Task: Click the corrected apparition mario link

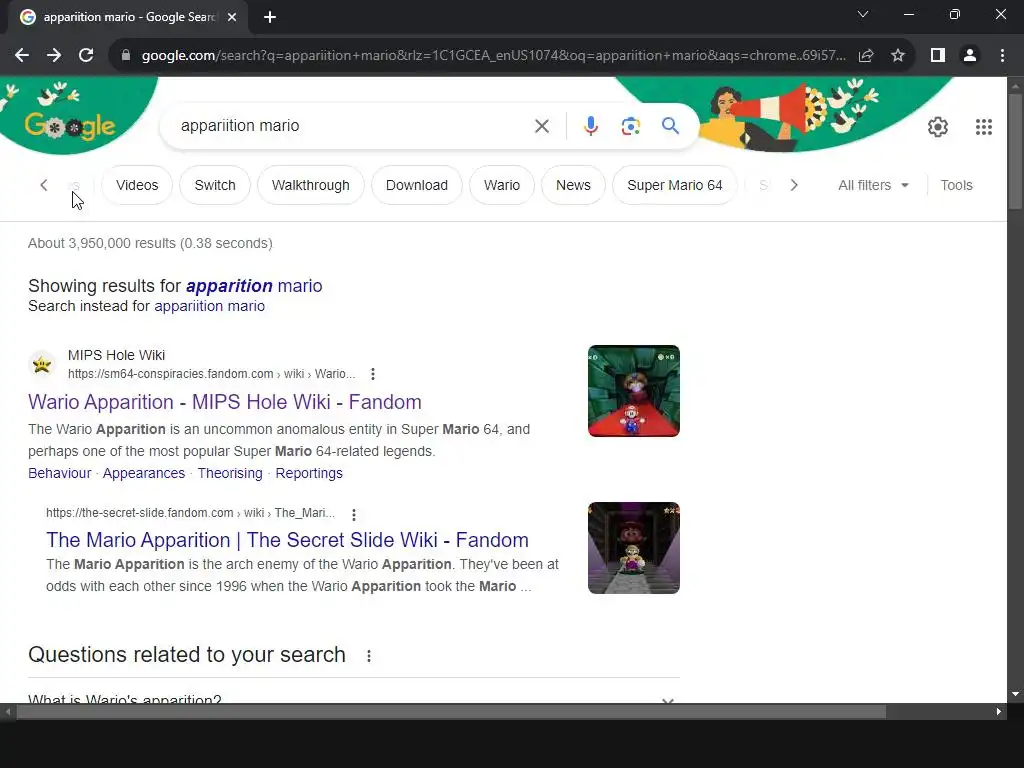Action: (x=254, y=286)
